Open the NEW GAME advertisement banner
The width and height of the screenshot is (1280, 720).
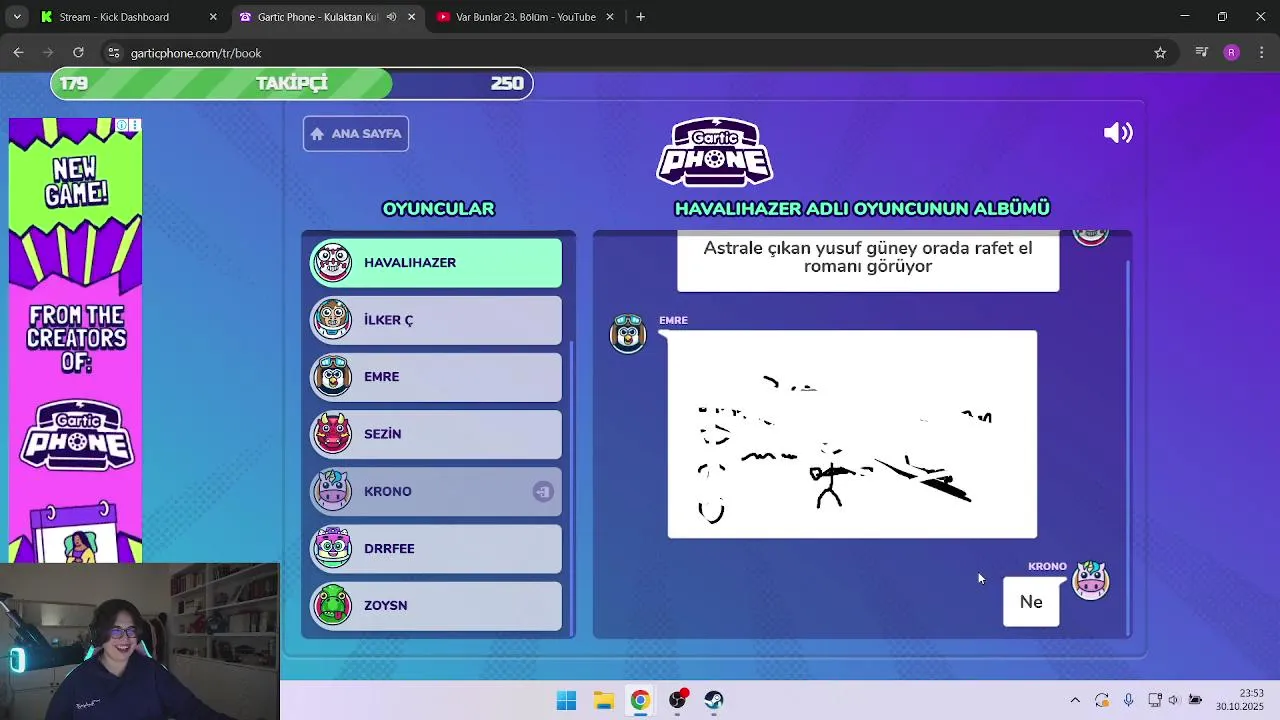pos(75,340)
